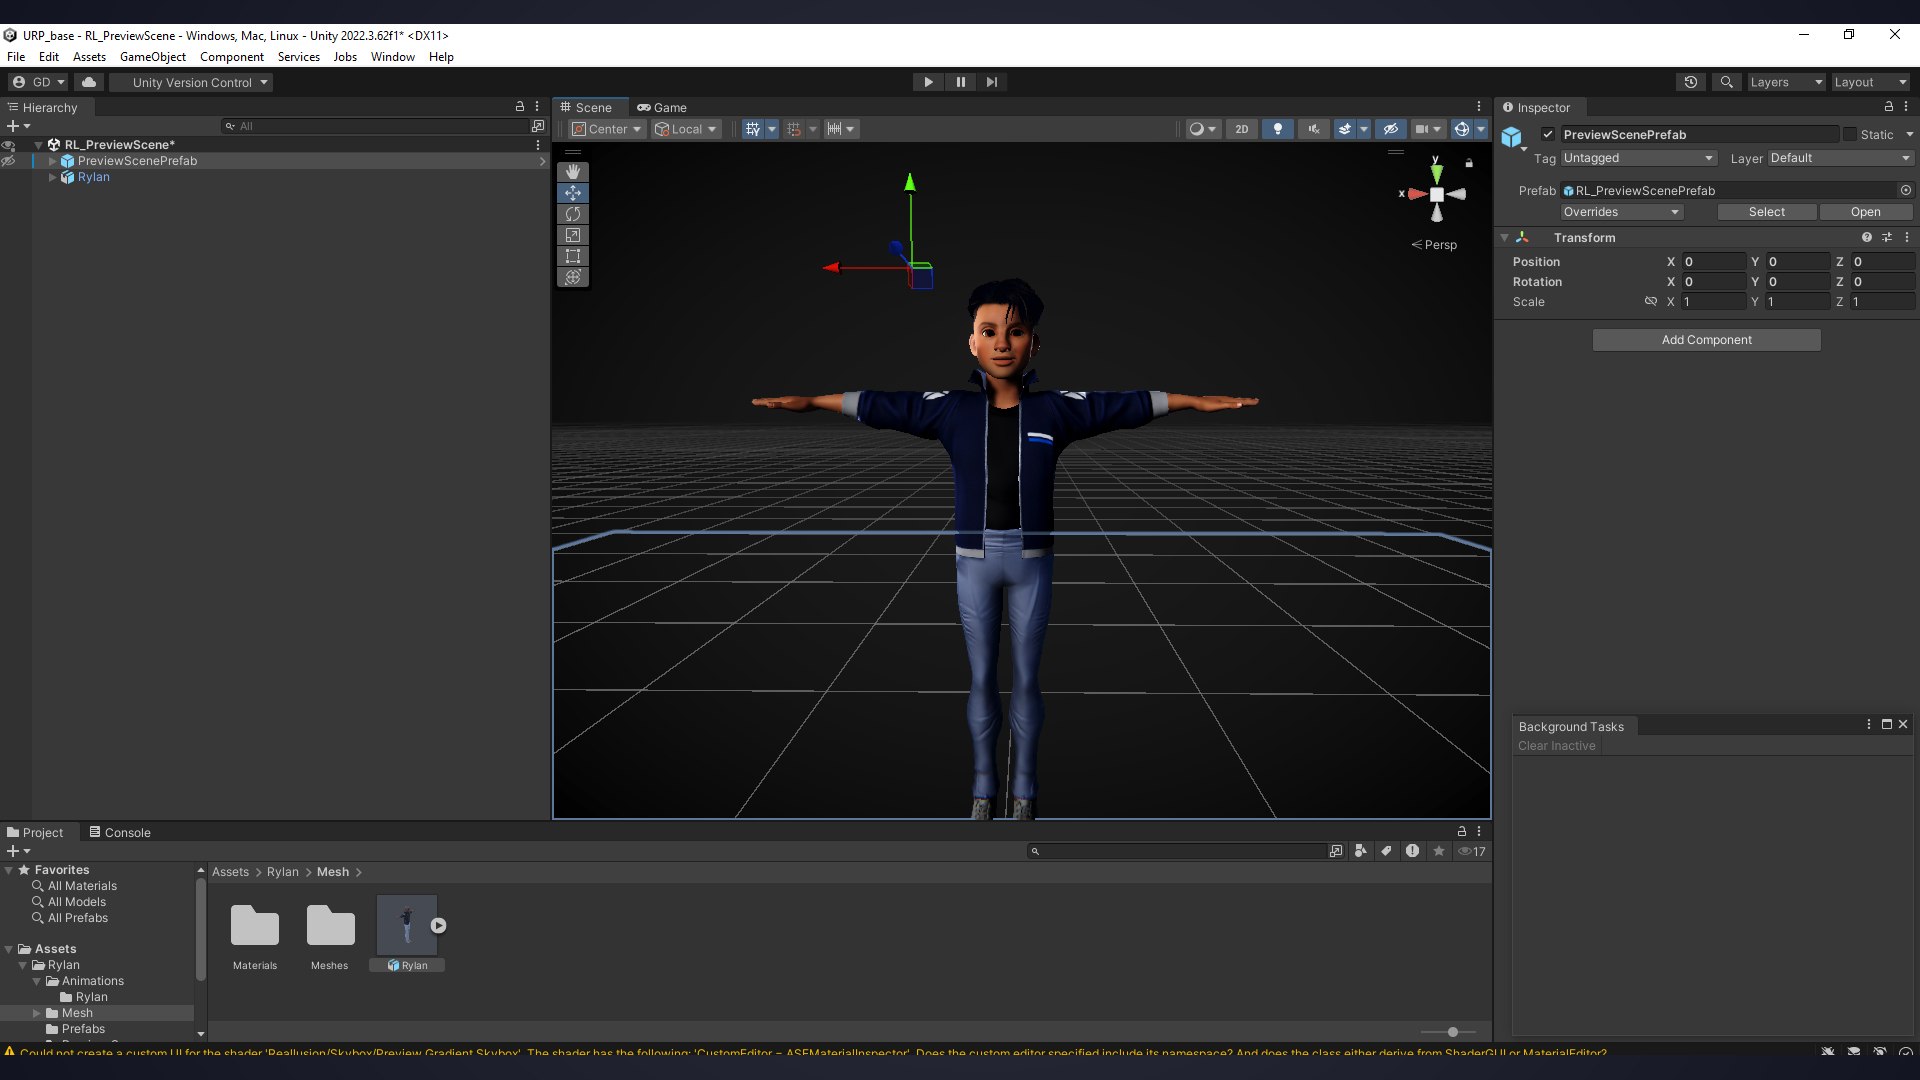Click Search by Type icon in Project

click(1361, 851)
